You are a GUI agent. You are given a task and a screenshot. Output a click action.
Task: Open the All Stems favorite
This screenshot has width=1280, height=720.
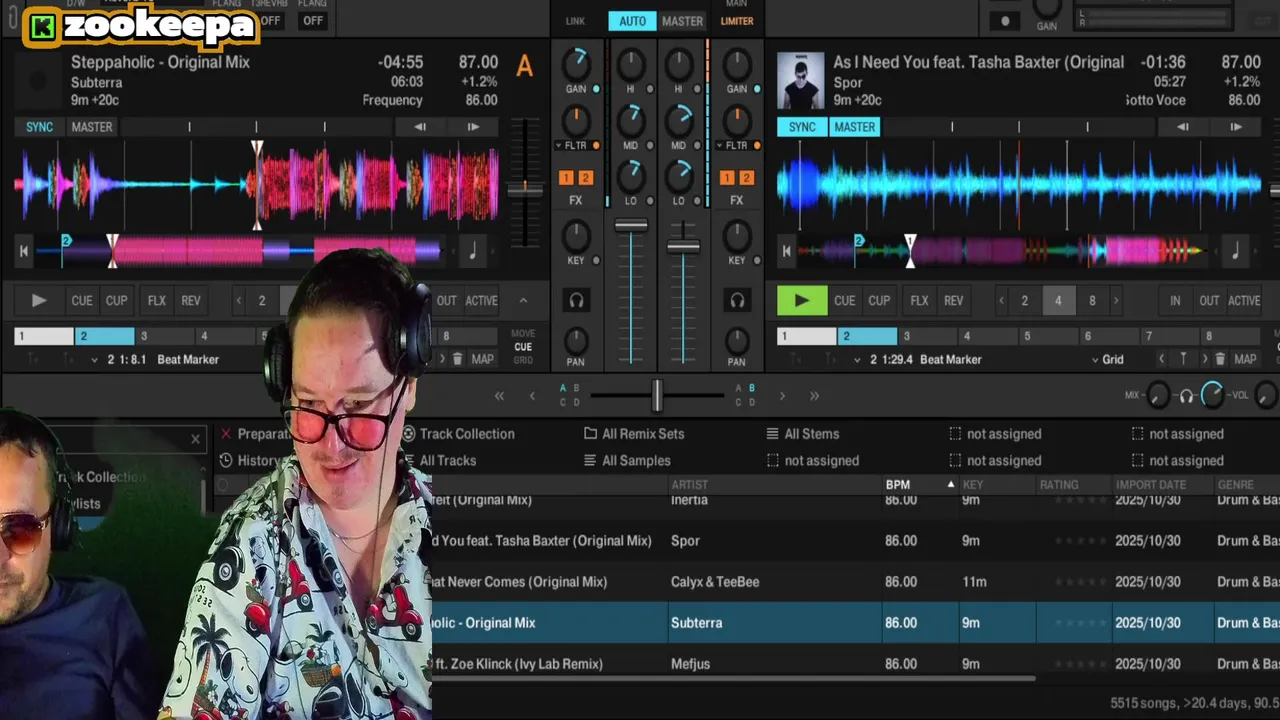pos(802,434)
